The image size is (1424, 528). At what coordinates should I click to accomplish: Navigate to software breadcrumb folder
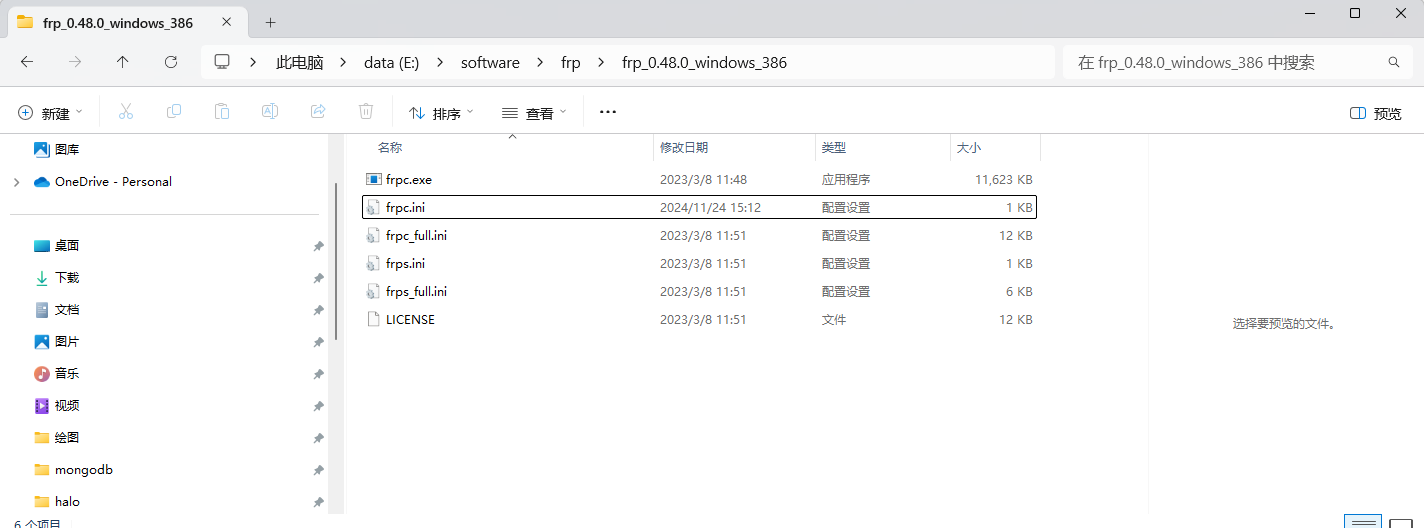click(x=490, y=62)
